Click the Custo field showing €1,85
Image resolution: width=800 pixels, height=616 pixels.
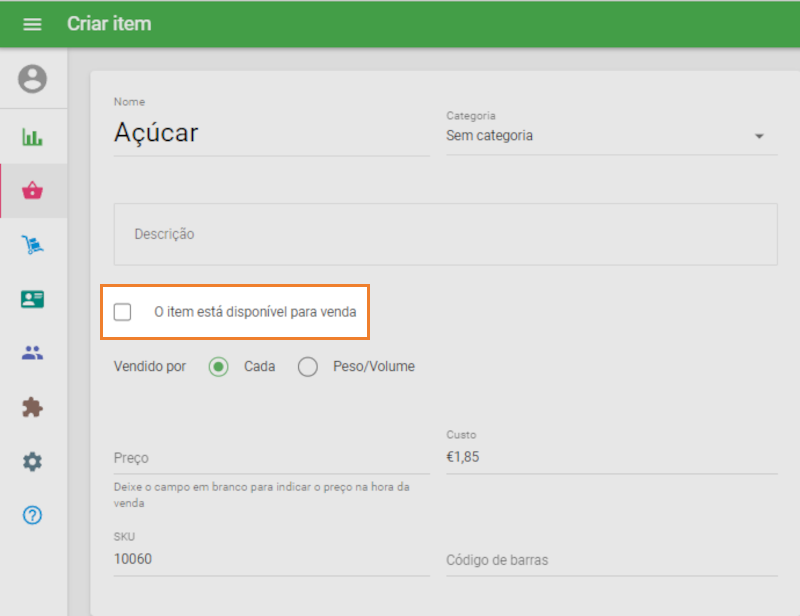tap(610, 458)
